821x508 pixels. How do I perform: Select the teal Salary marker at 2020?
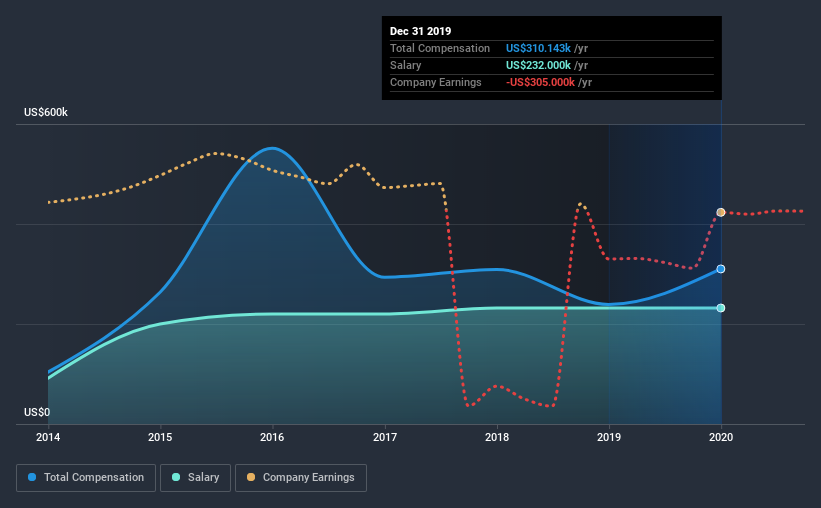click(x=721, y=308)
